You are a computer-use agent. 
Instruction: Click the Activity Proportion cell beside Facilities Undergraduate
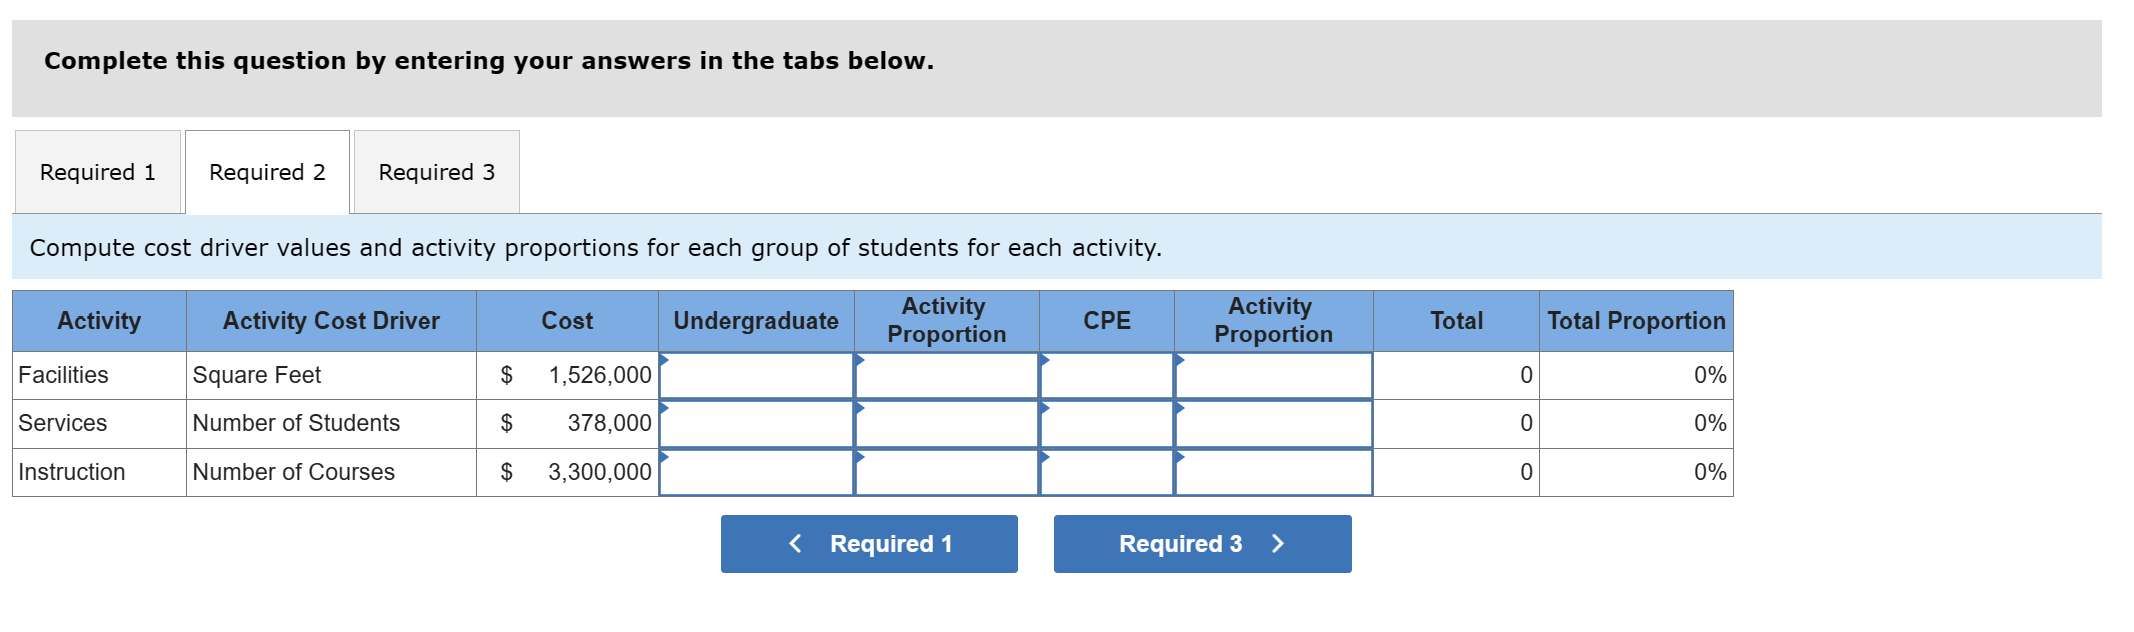pyautogui.click(x=944, y=375)
